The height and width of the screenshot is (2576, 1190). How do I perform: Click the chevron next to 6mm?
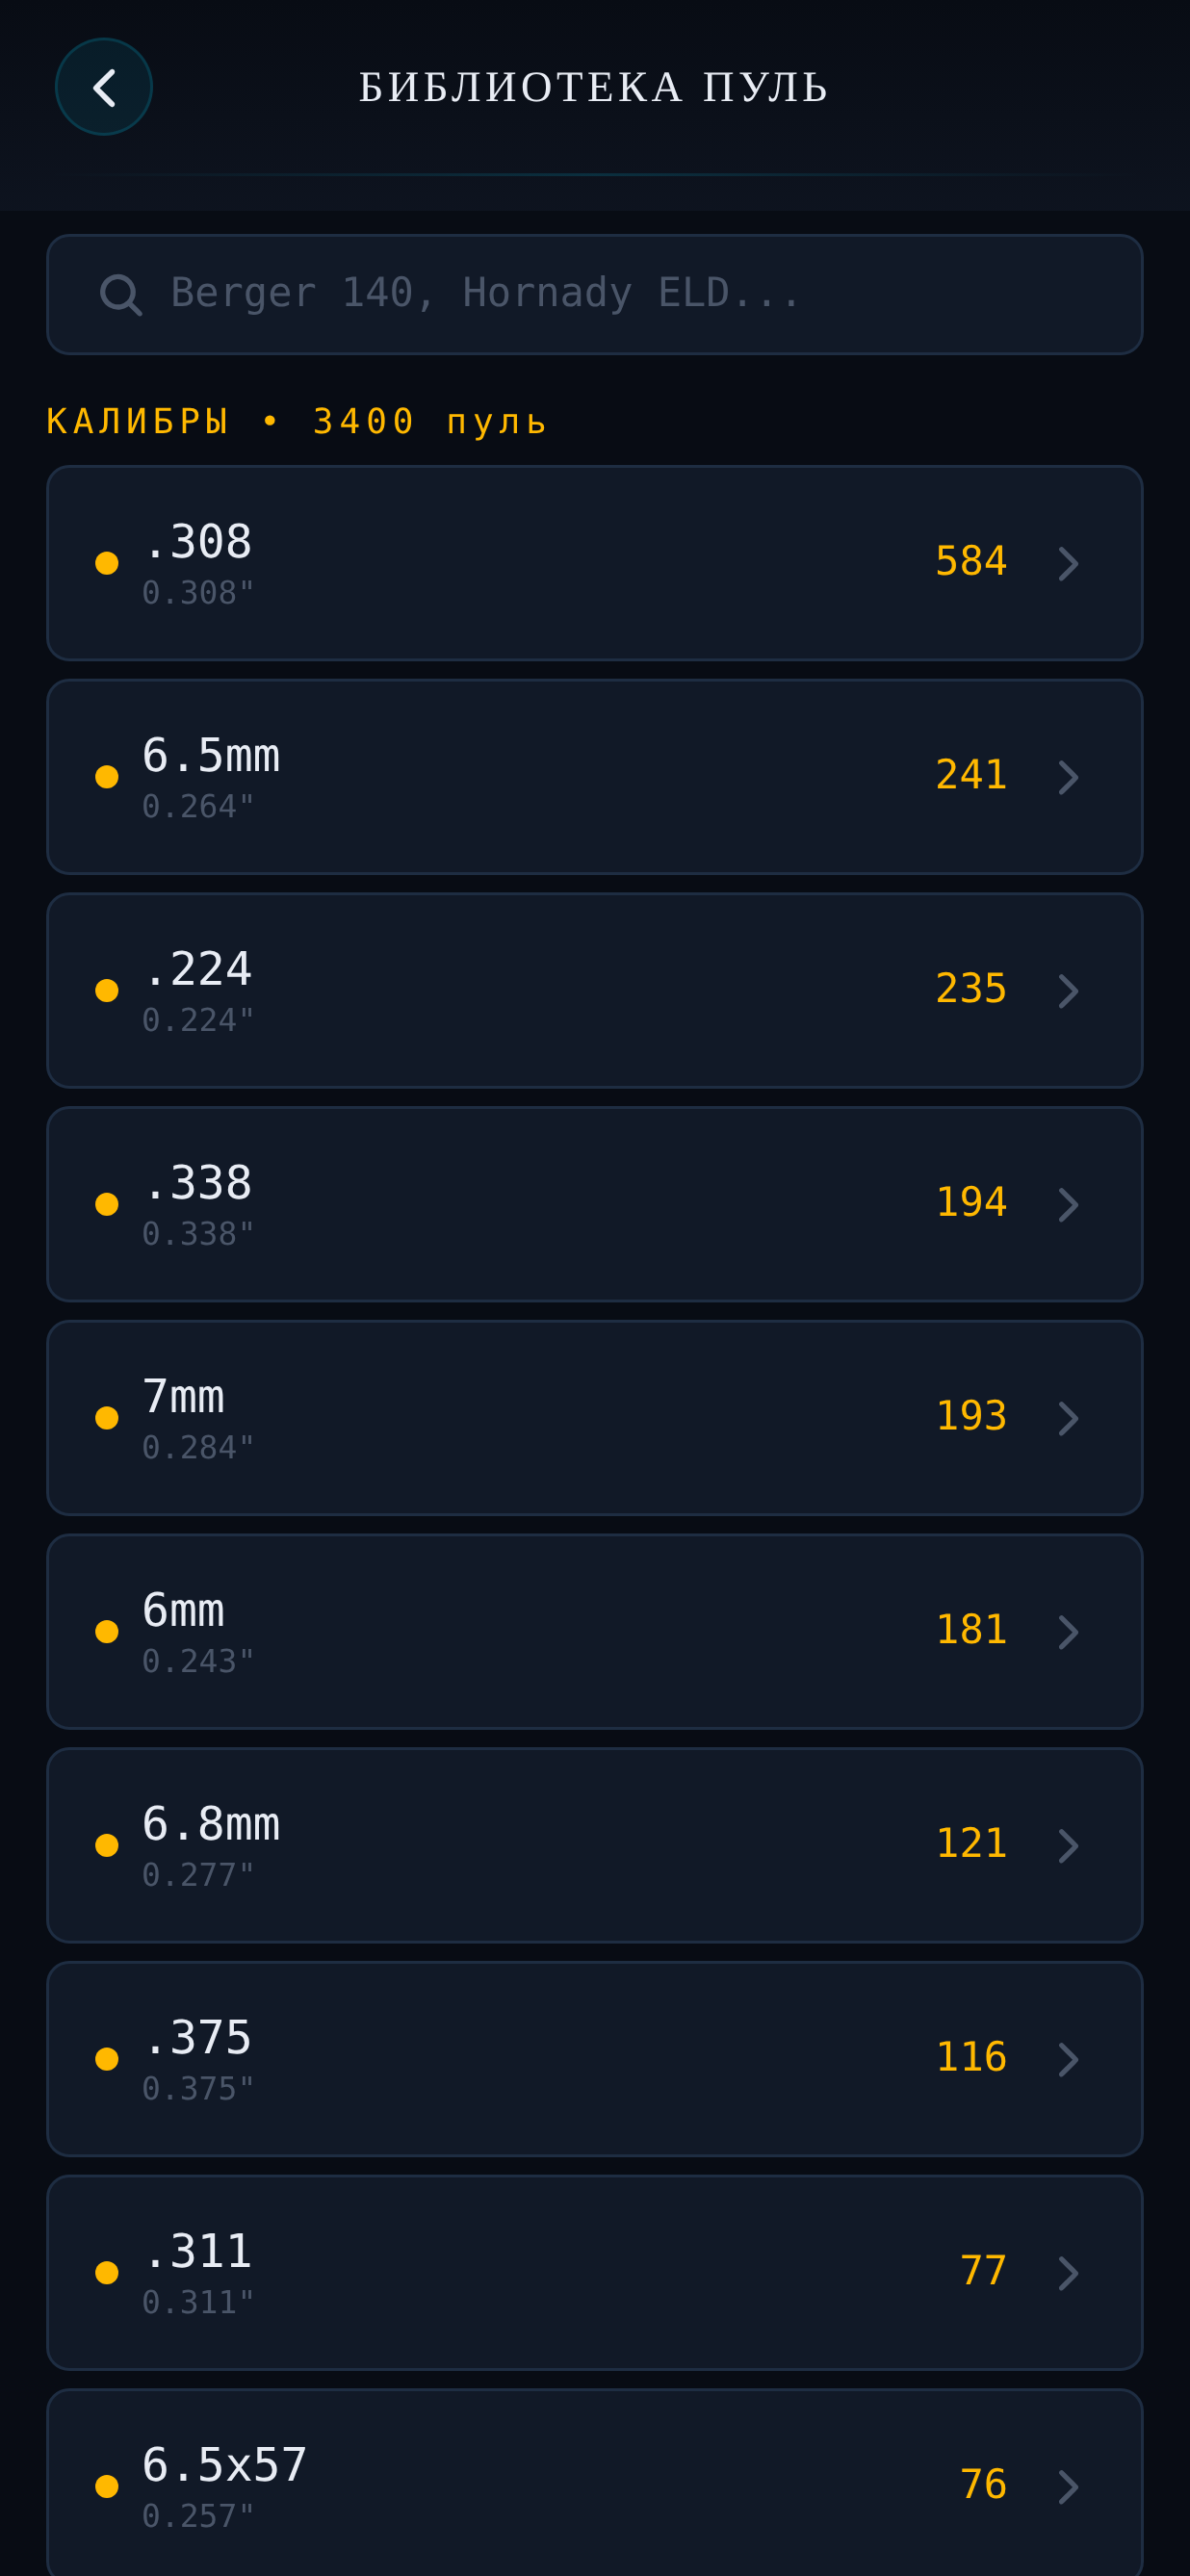pos(1068,1632)
